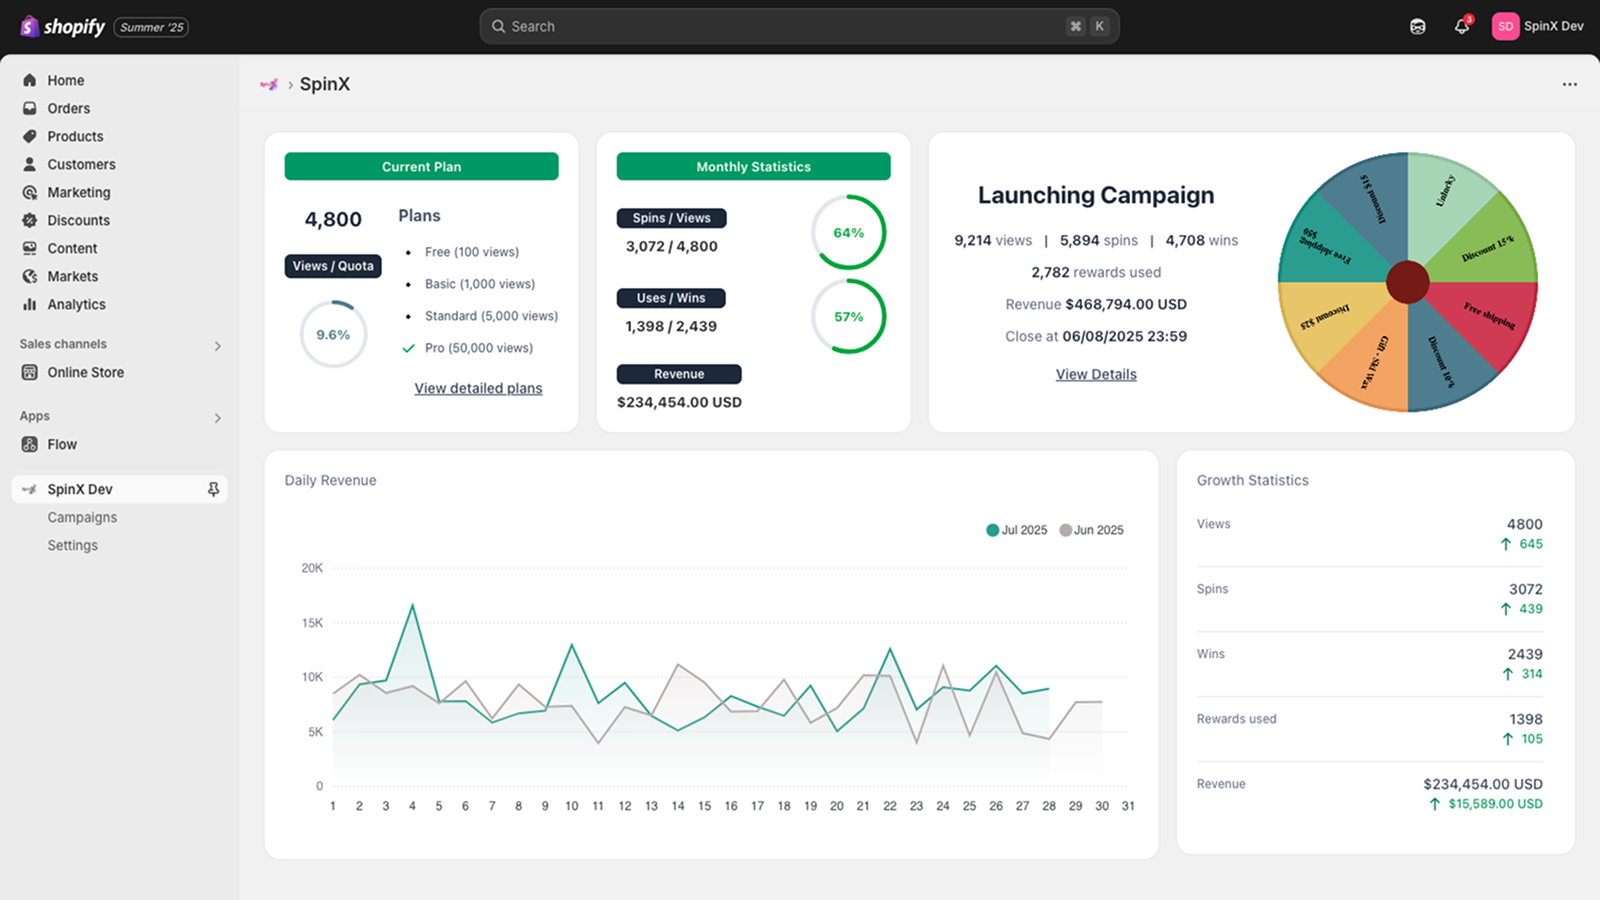Click the Marketing target icon

pos(30,192)
